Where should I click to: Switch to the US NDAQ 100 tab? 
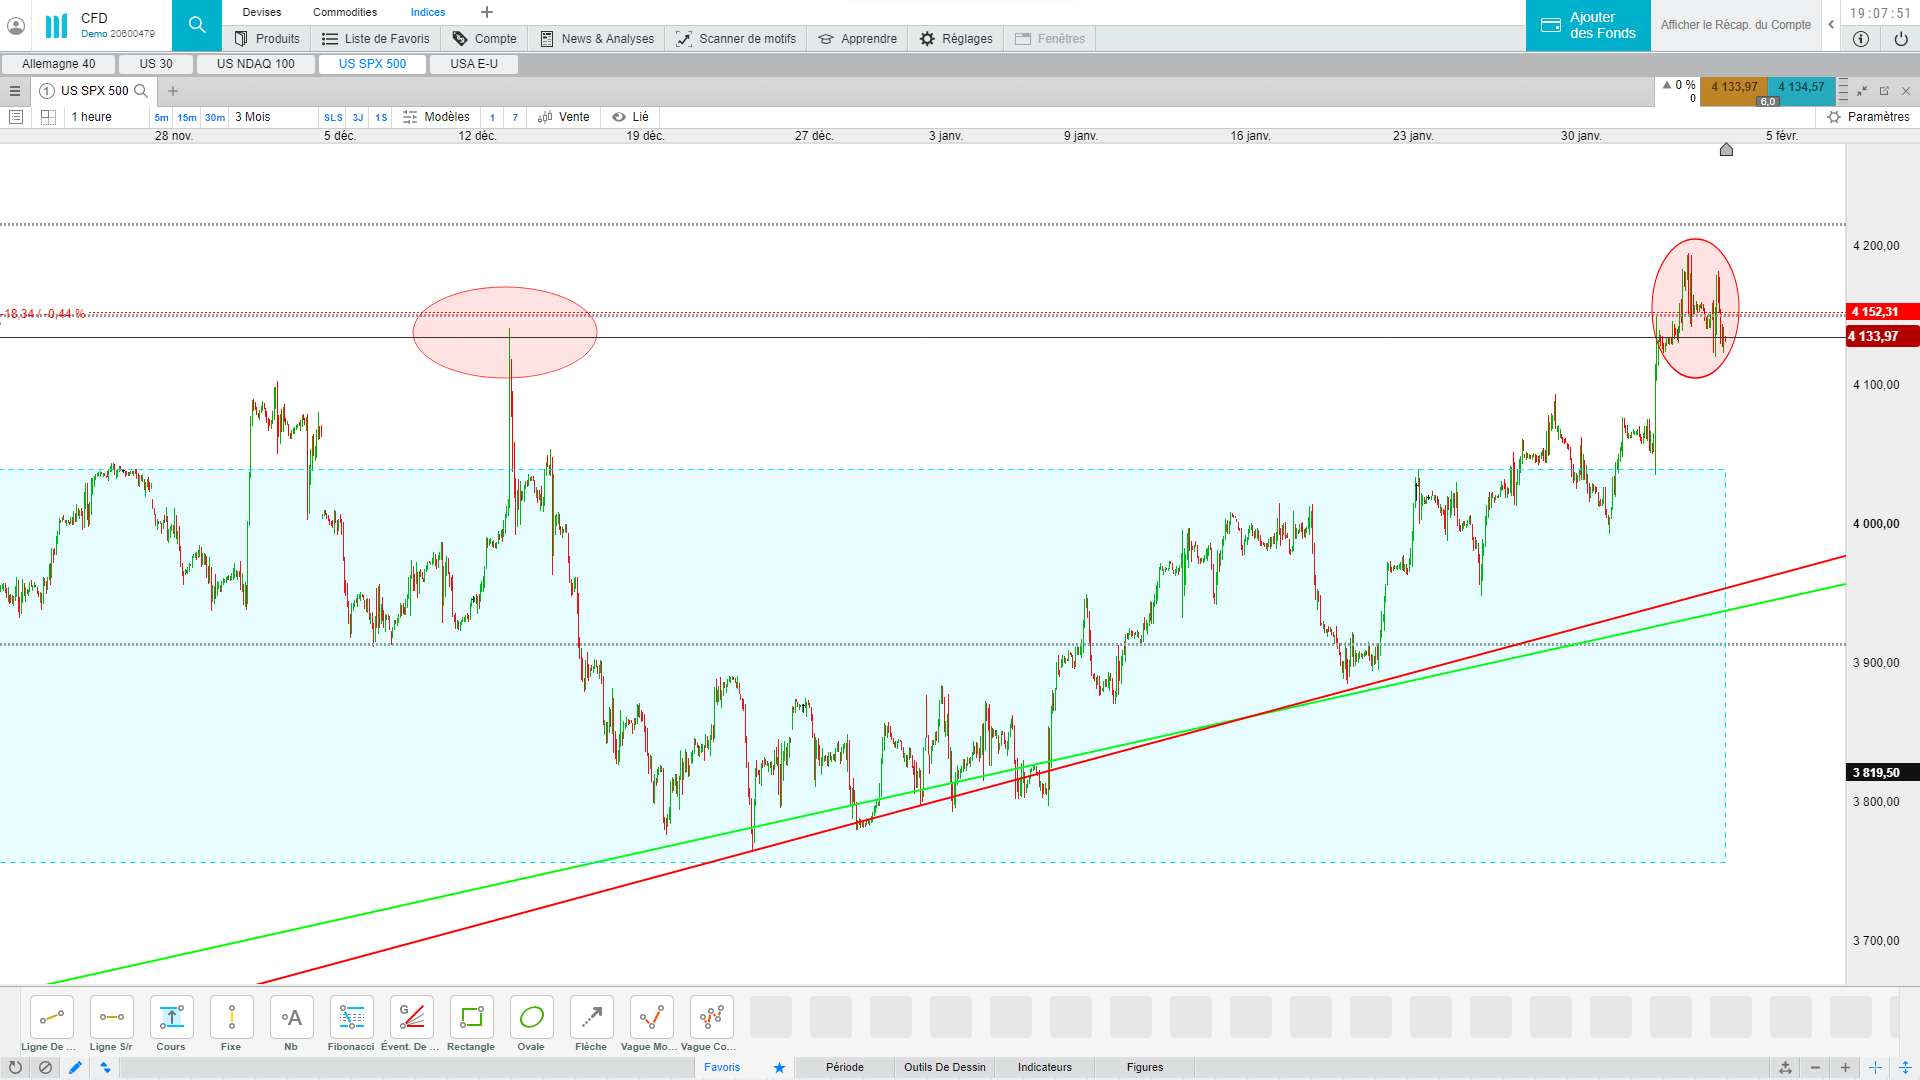256,64
